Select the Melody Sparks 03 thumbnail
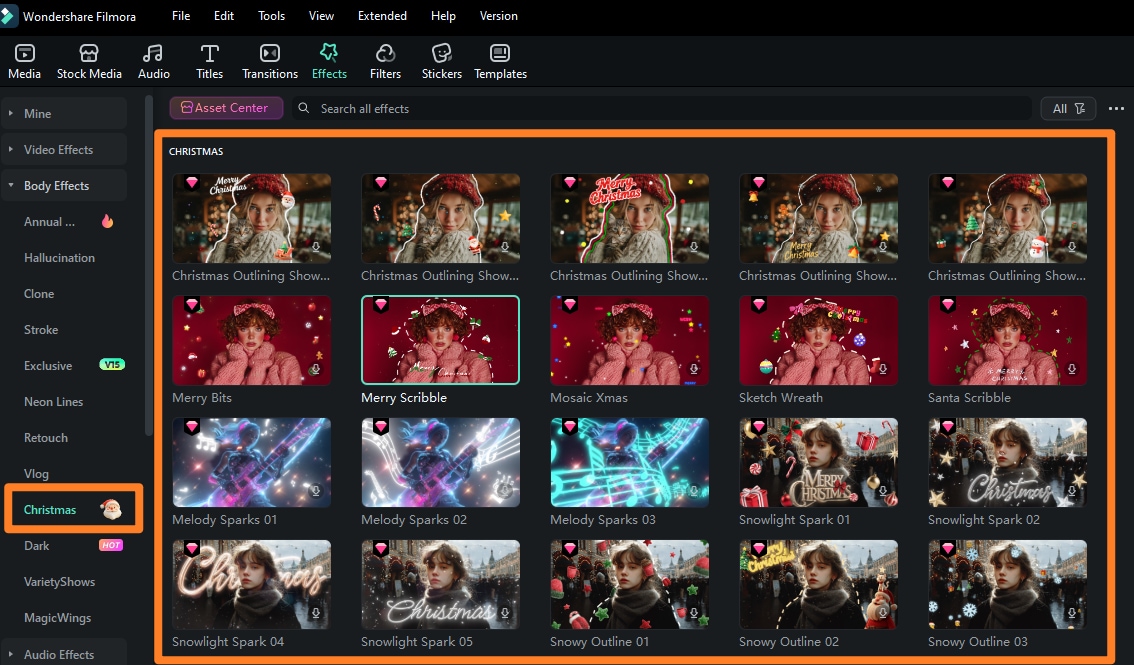Image resolution: width=1134 pixels, height=665 pixels. (x=629, y=463)
